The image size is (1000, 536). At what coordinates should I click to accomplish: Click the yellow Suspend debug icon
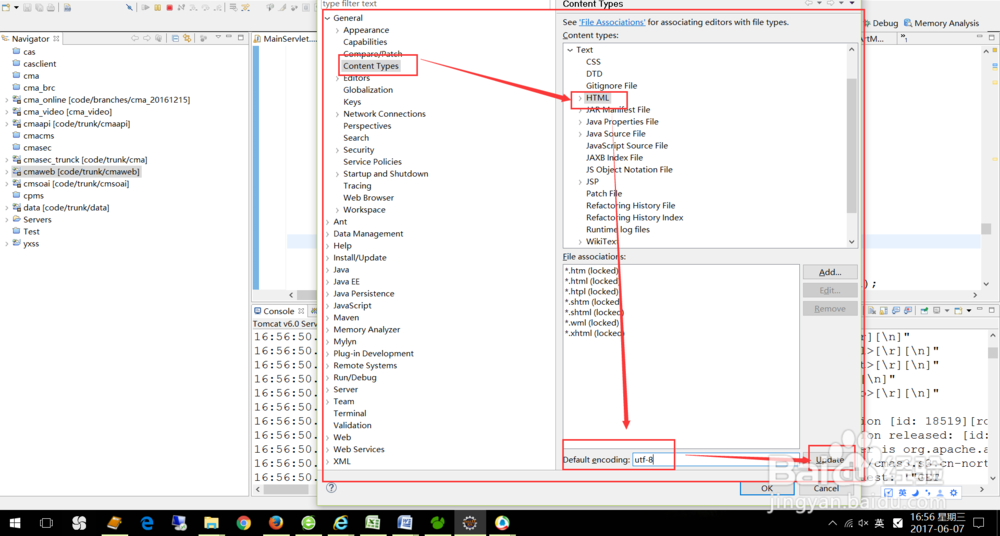[x=157, y=7]
